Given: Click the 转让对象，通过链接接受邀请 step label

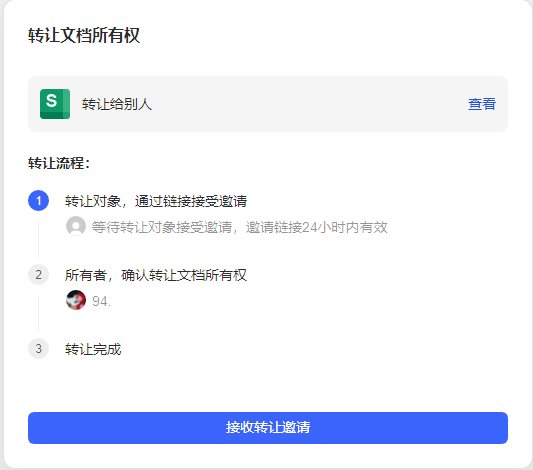Looking at the screenshot, I should [x=156, y=201].
